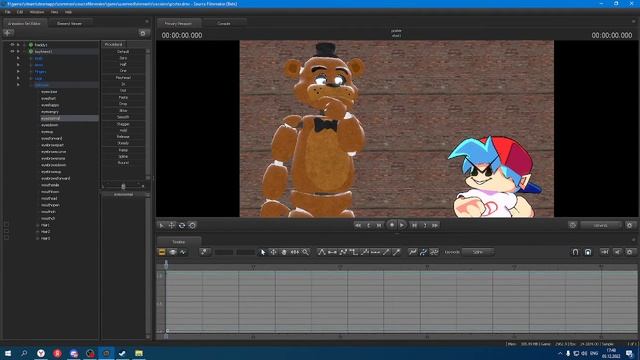Click the plus button to add animation set
Screen dimensions: 640x360
(x=8, y=33)
